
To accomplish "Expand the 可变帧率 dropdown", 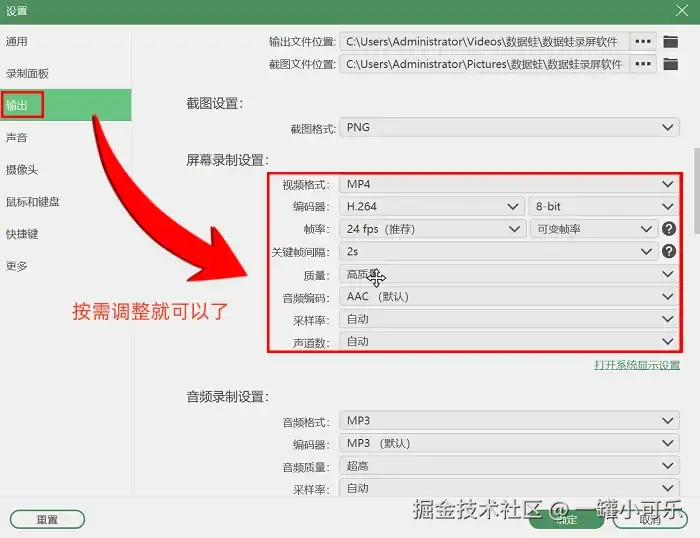I will (x=594, y=229).
